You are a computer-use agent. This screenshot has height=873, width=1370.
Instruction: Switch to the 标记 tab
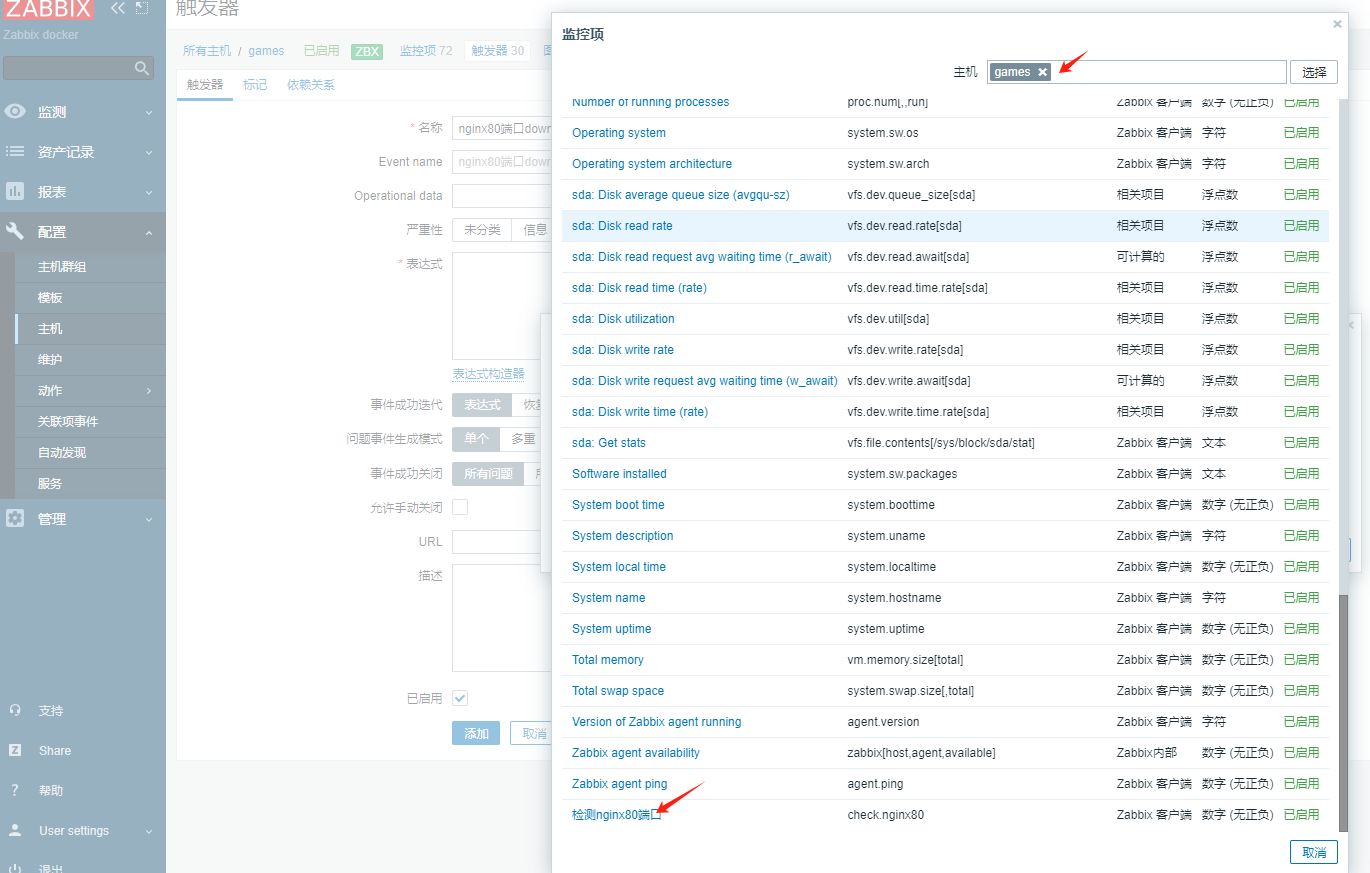pos(255,85)
